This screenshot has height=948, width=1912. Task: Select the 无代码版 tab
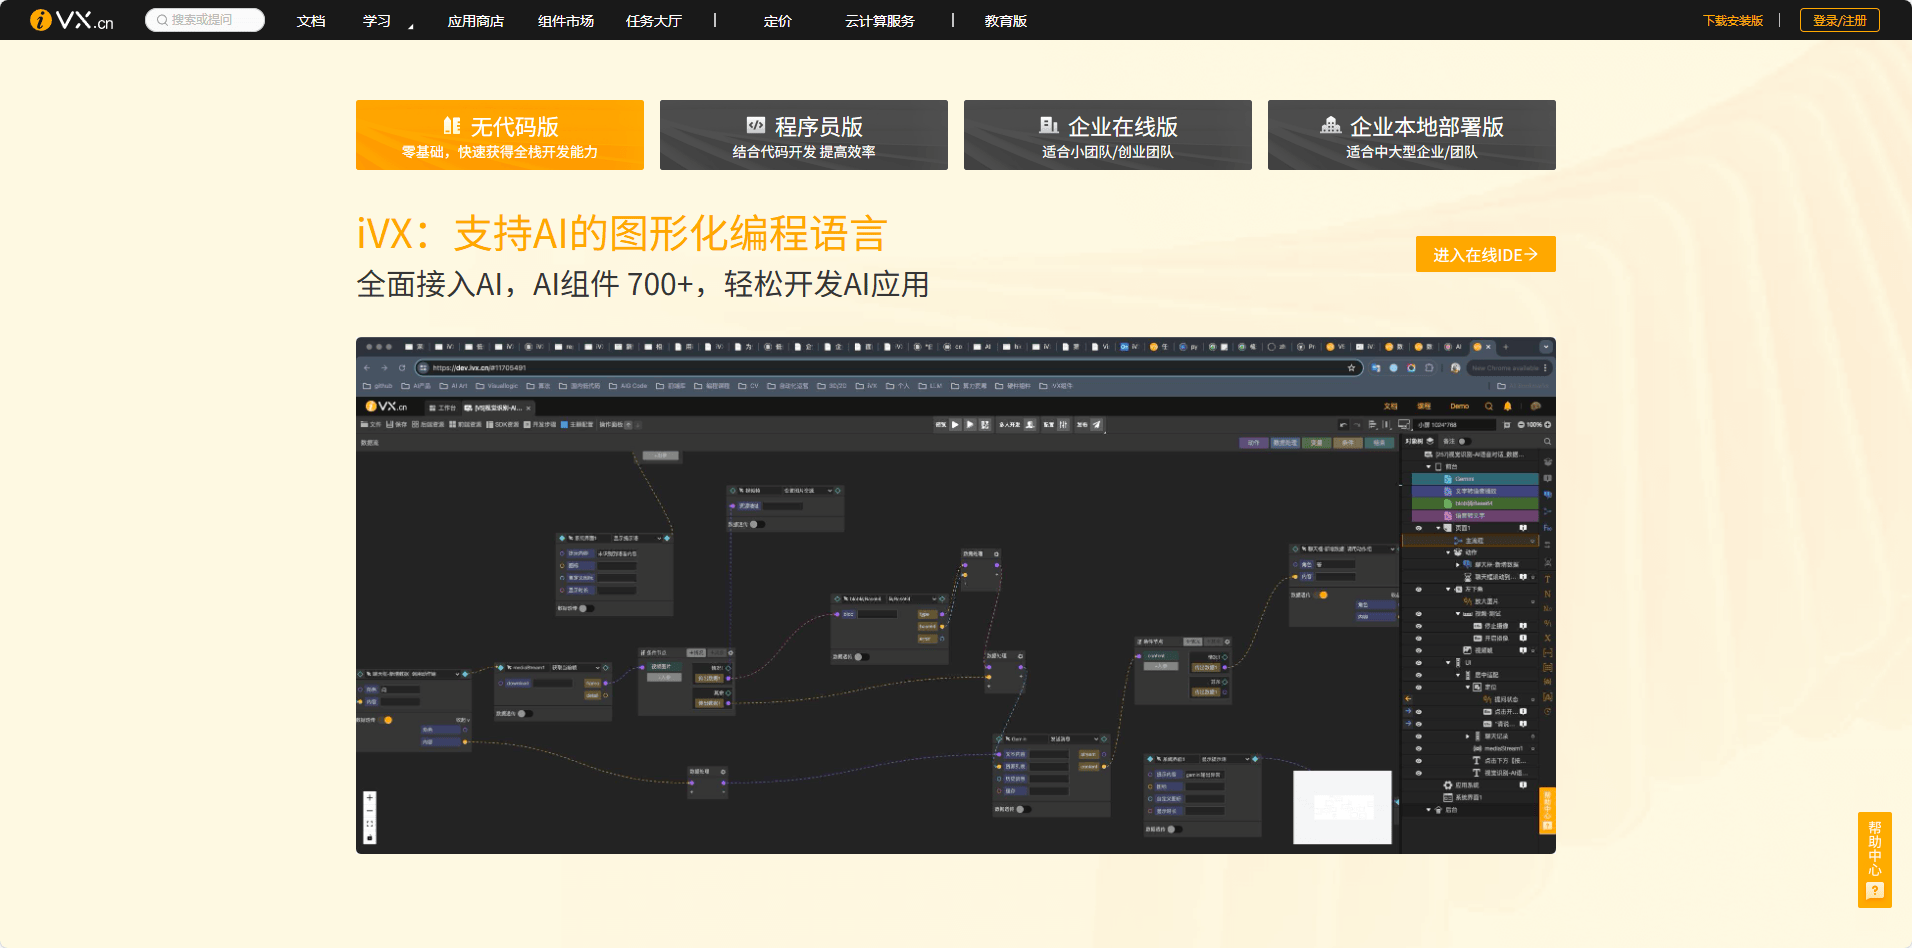click(500, 135)
